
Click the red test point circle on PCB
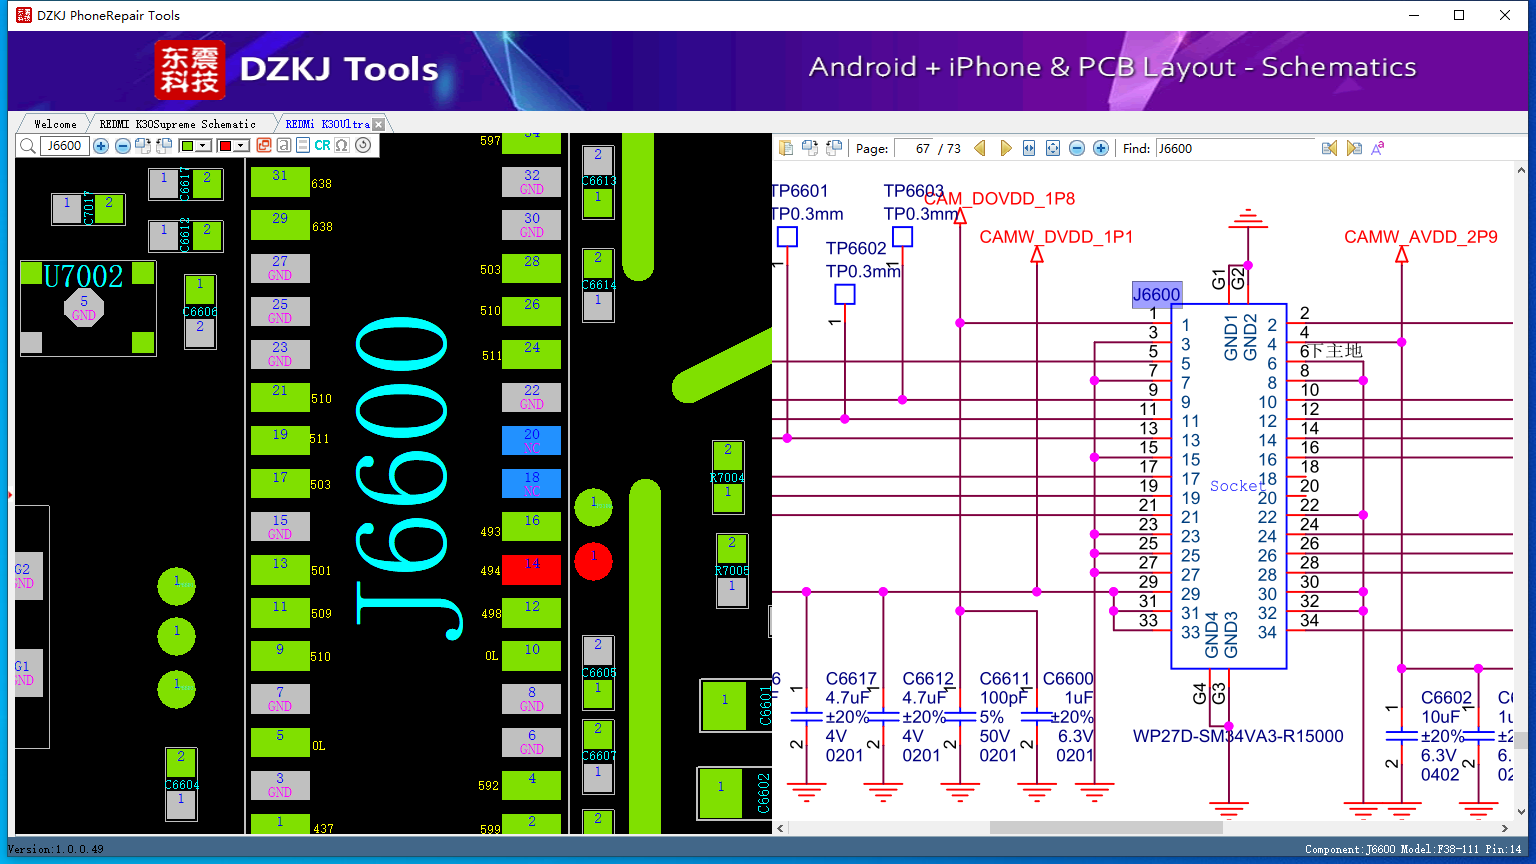point(593,561)
